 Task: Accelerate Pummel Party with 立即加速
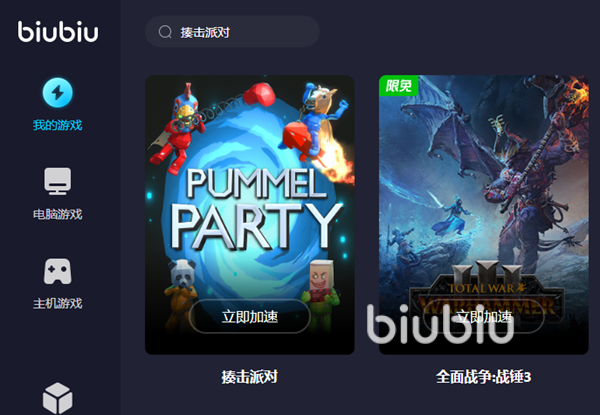[x=249, y=316]
